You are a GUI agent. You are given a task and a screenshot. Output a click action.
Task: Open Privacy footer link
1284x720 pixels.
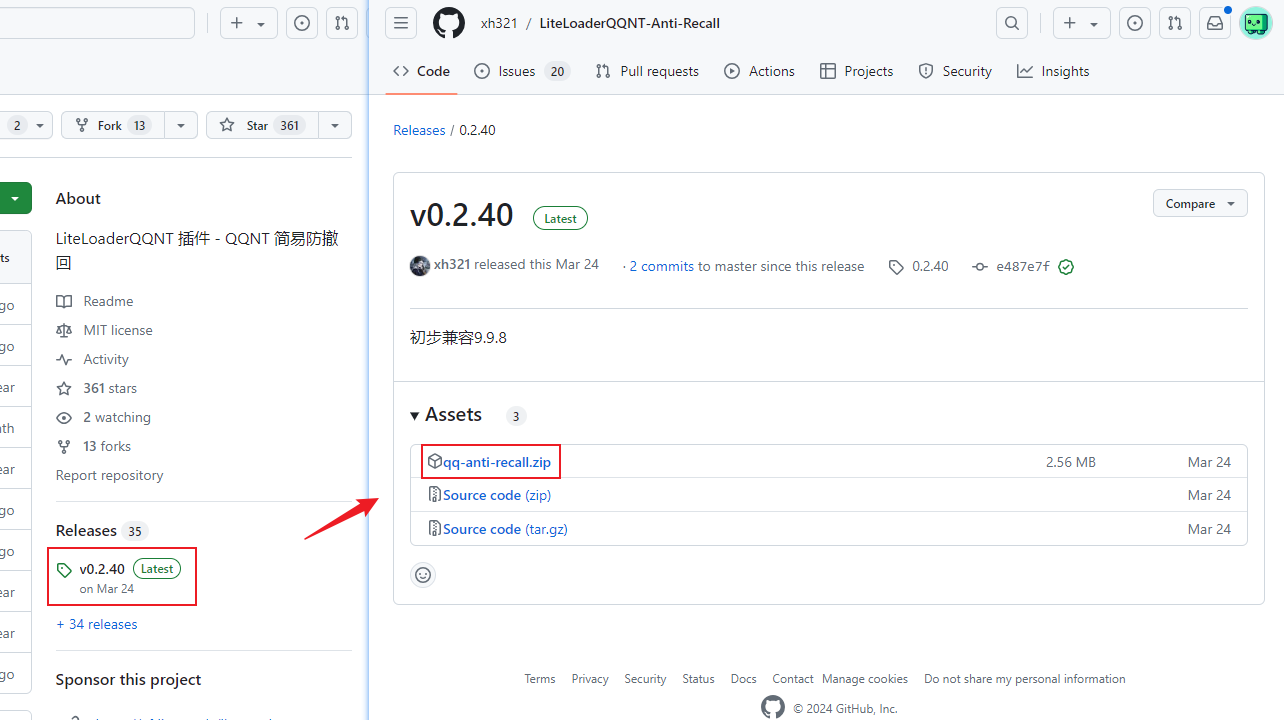[590, 679]
